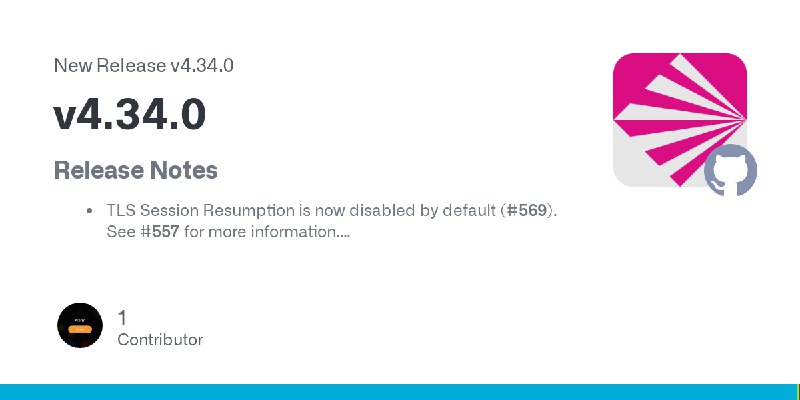This screenshot has width=800, height=400.
Task: Click the TLS Session Resumption bullet text
Action: (x=332, y=221)
